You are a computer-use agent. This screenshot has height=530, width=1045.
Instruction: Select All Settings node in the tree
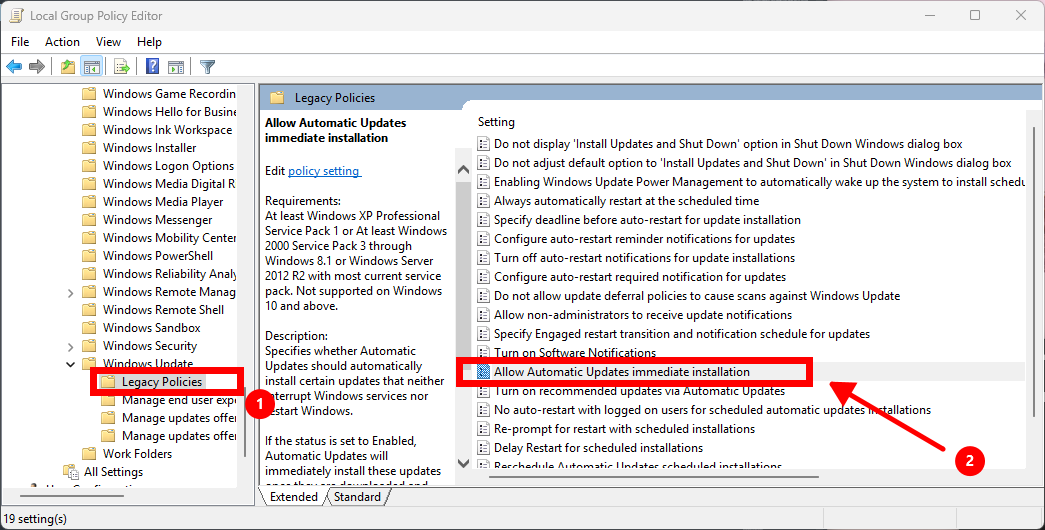click(x=113, y=472)
